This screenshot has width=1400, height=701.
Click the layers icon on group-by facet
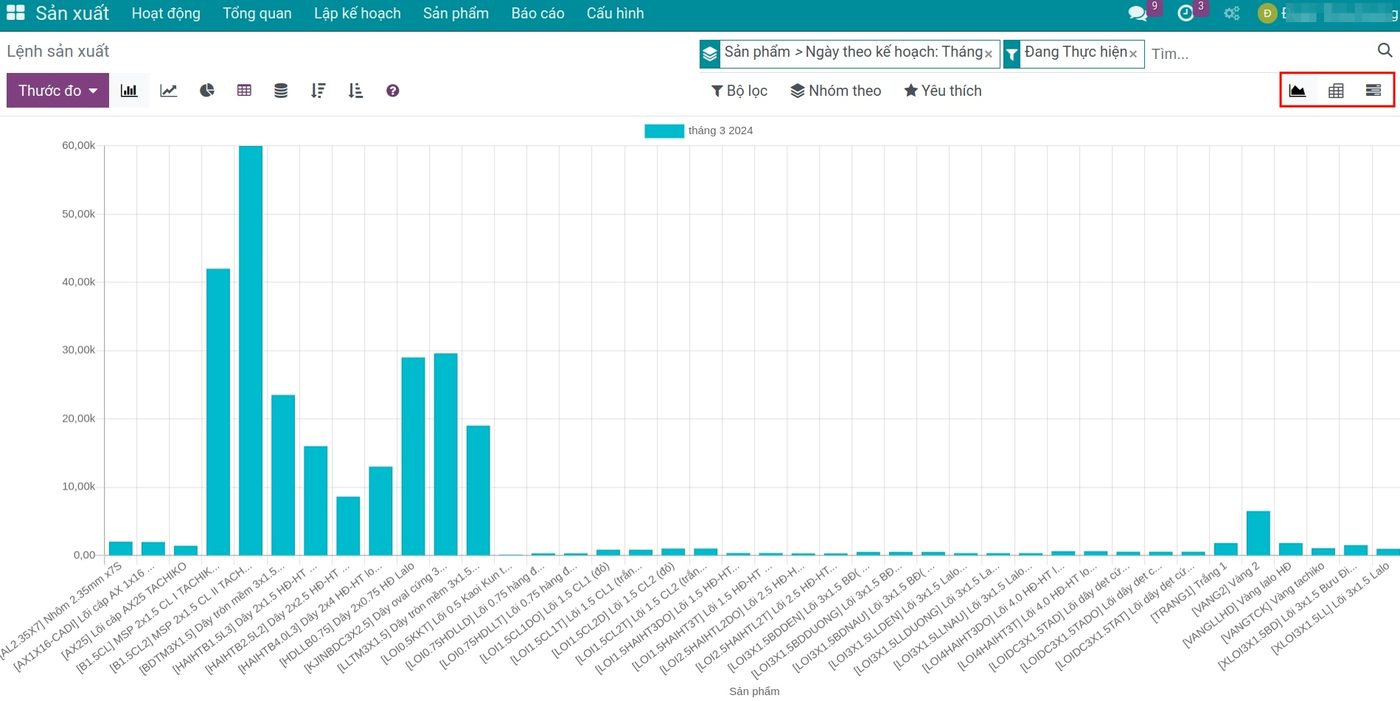(x=710, y=54)
